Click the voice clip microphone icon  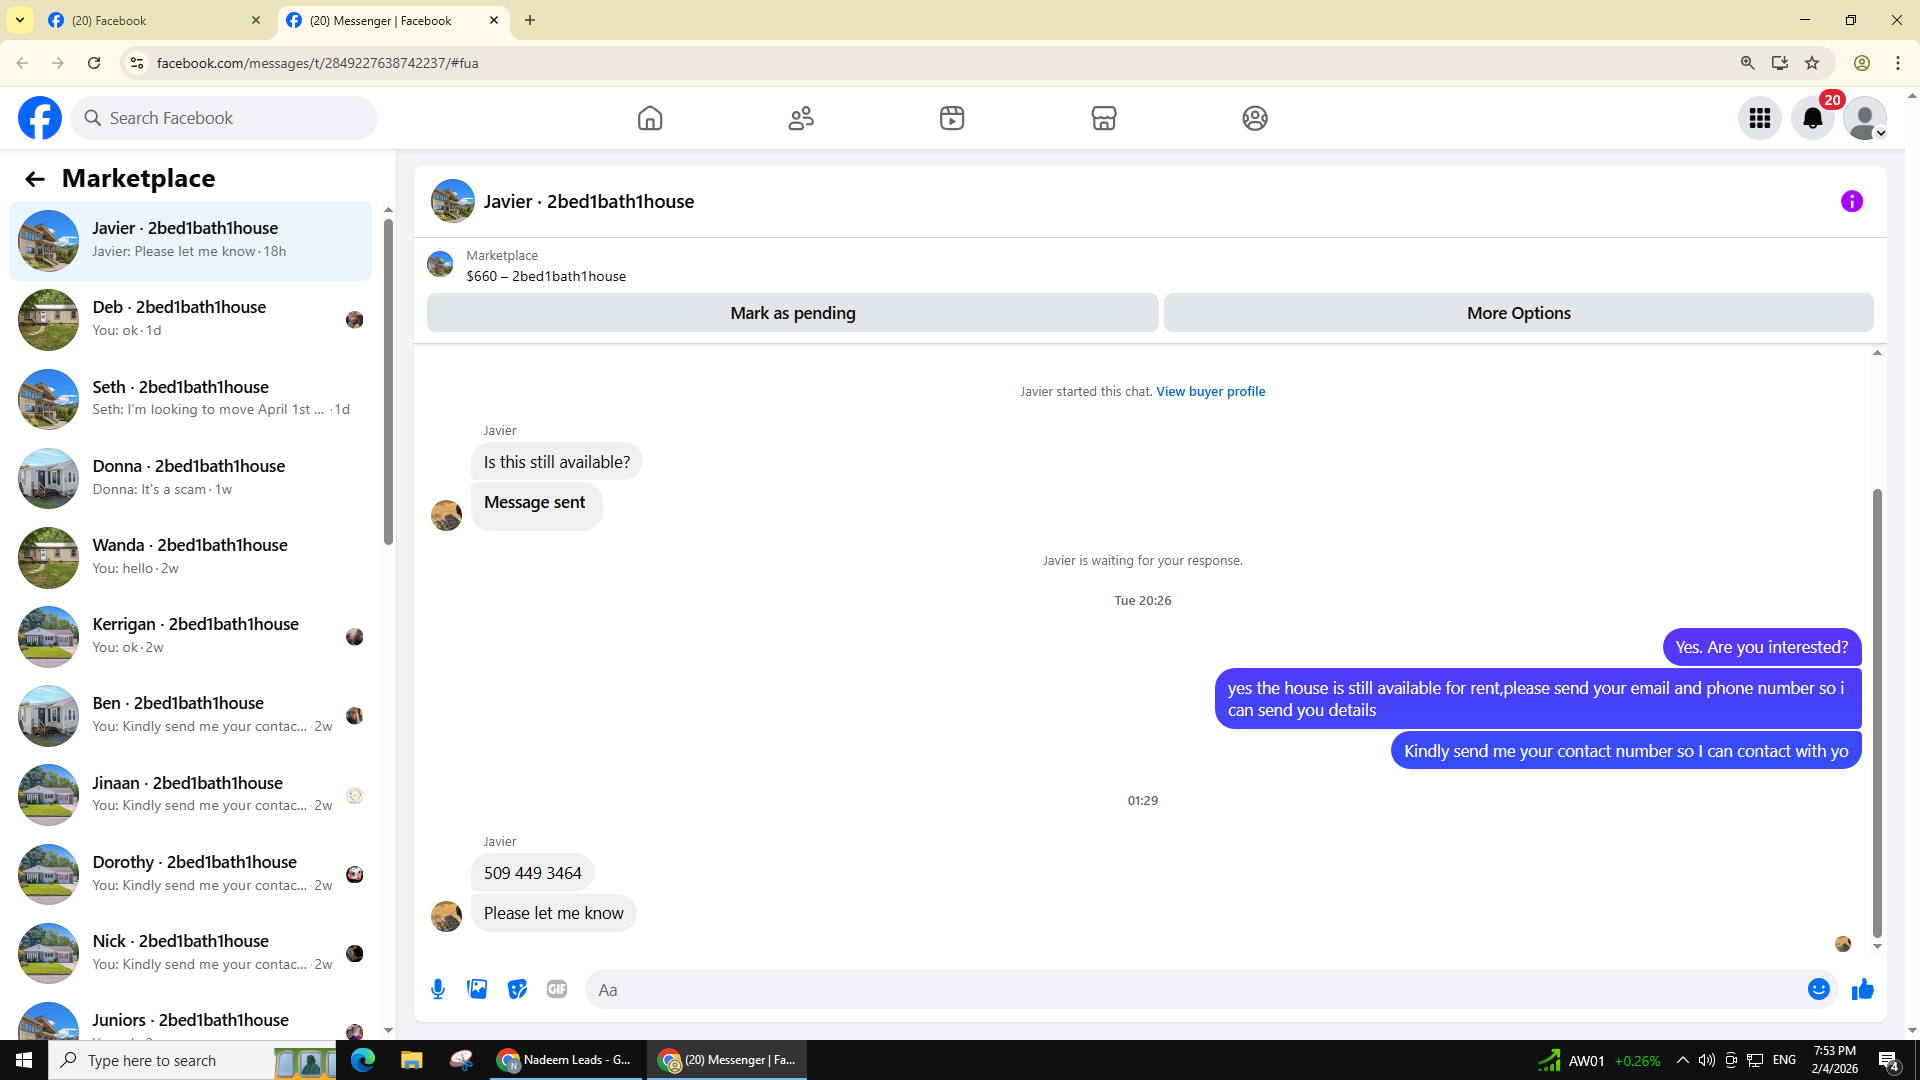coord(438,989)
